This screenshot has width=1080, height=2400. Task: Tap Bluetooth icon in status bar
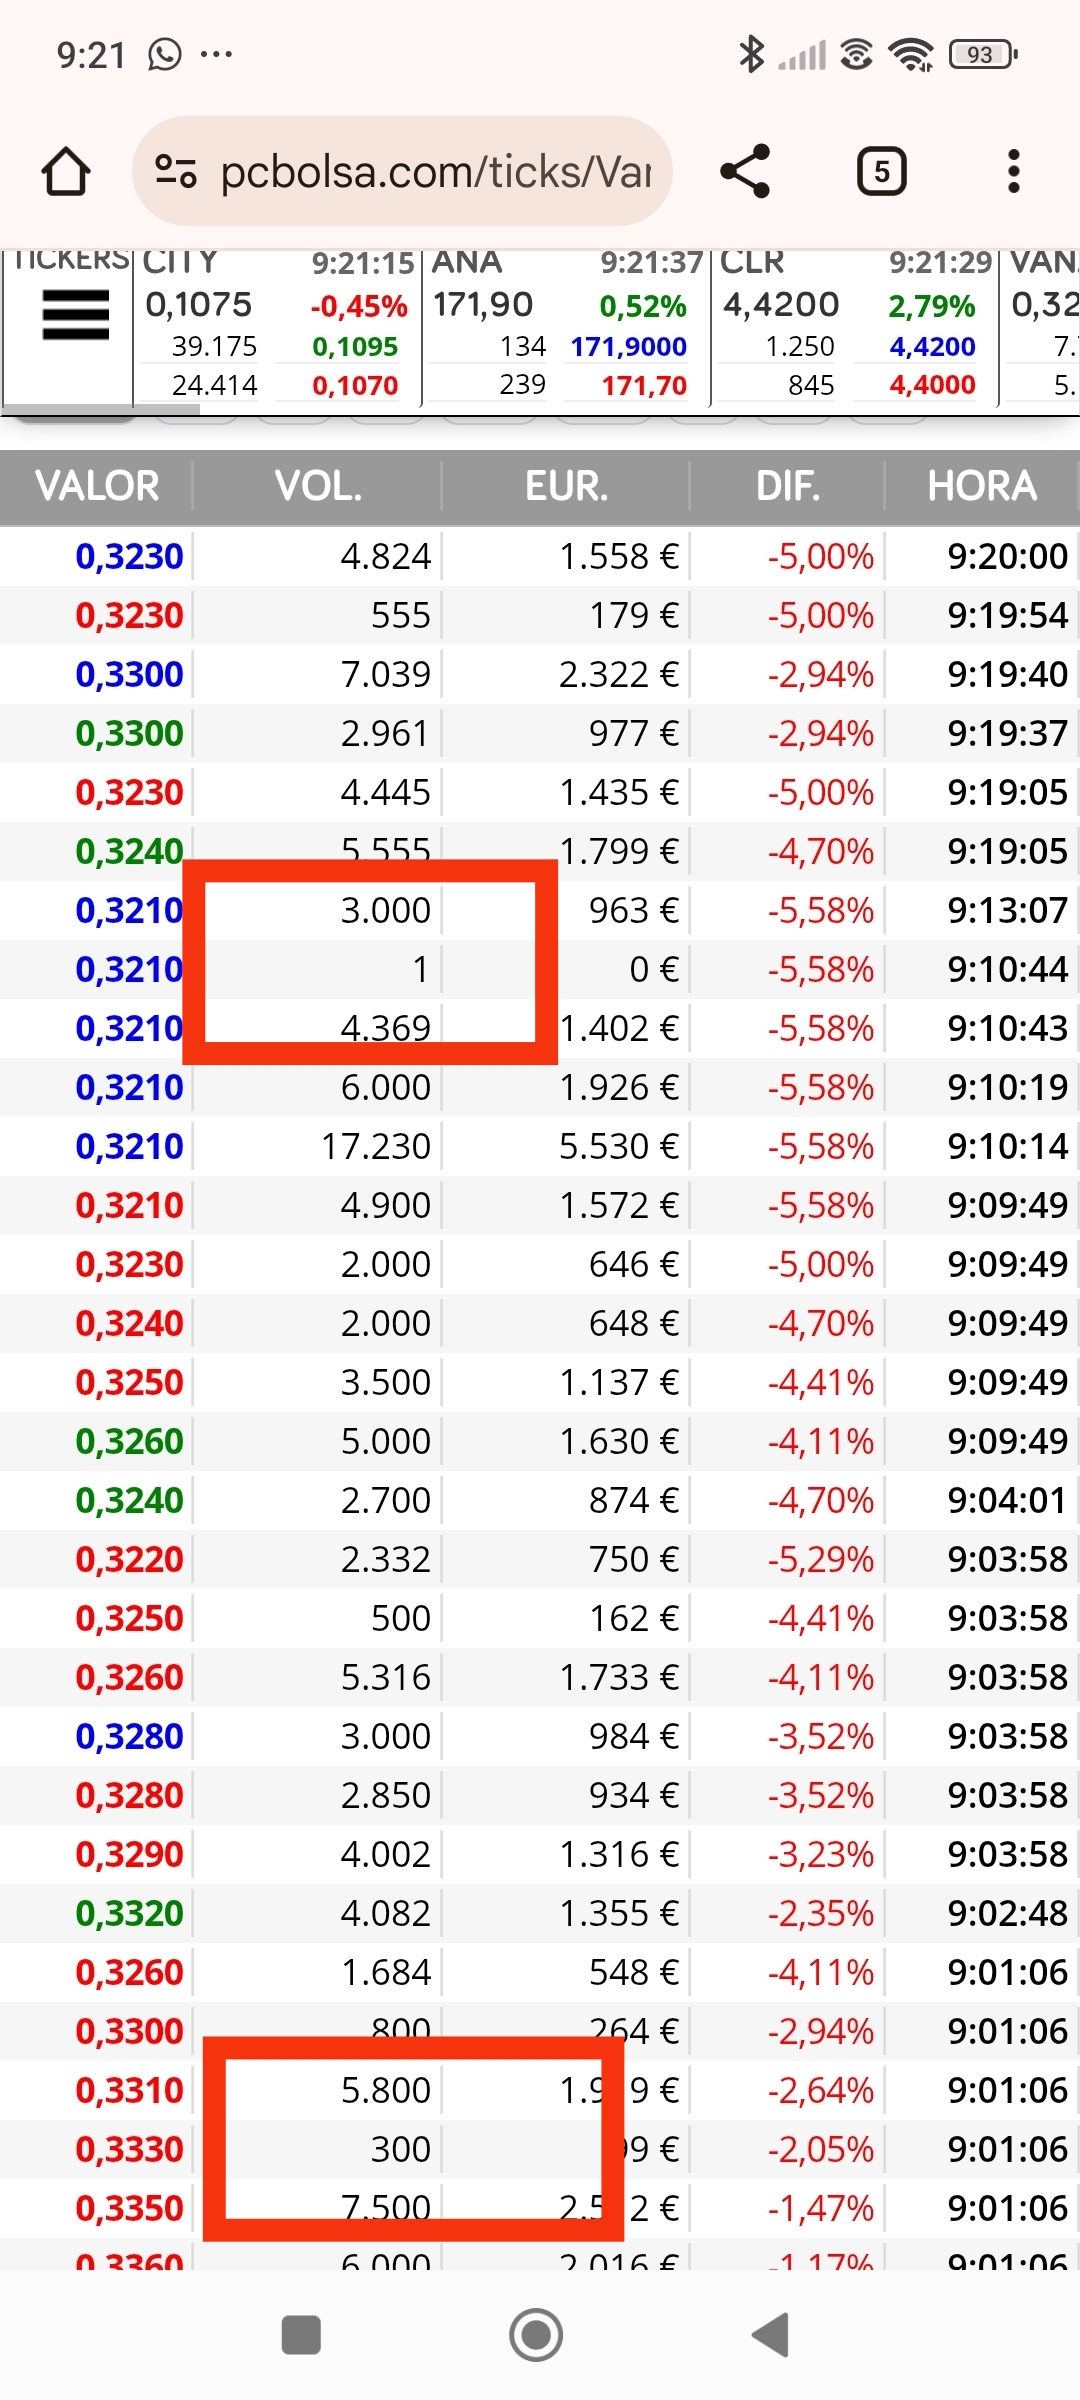[x=751, y=54]
